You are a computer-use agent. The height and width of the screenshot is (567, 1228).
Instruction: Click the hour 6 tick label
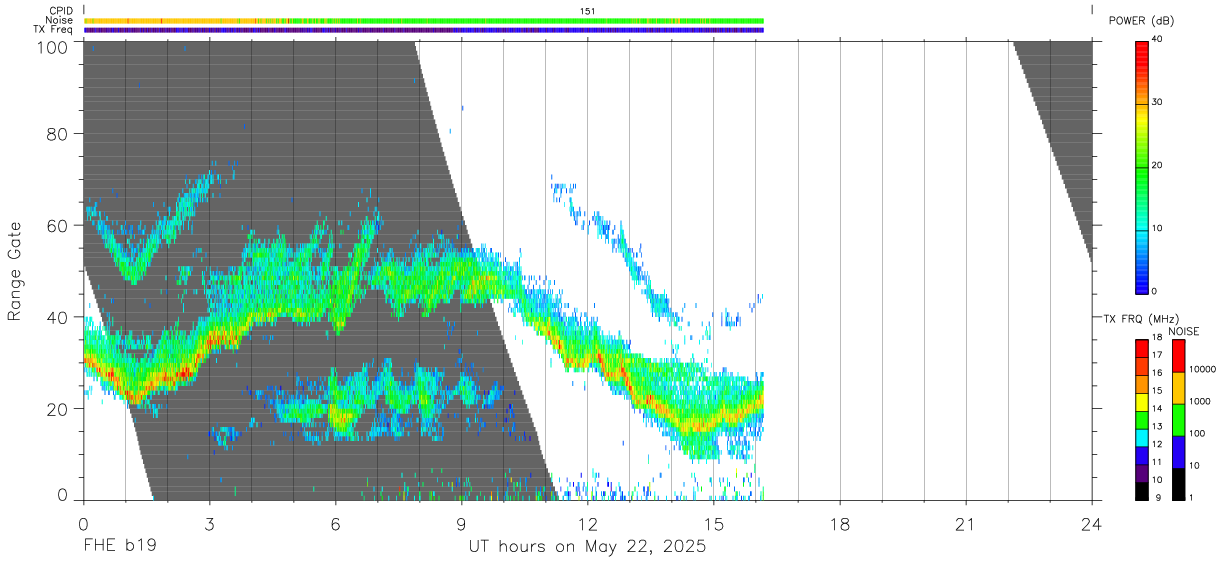(335, 524)
